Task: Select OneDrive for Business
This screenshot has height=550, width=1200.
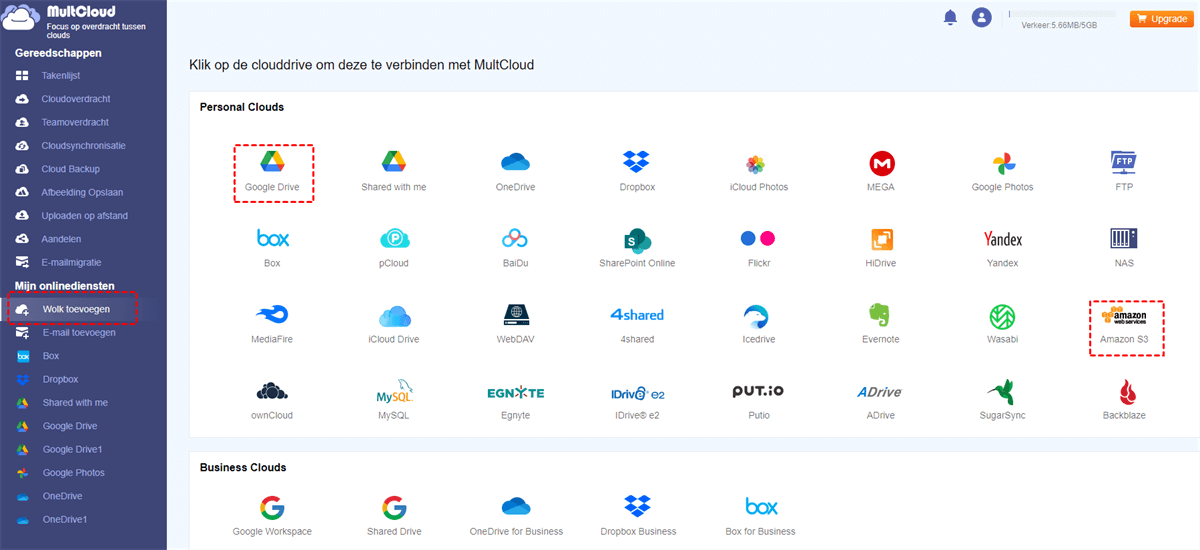Action: point(516,516)
